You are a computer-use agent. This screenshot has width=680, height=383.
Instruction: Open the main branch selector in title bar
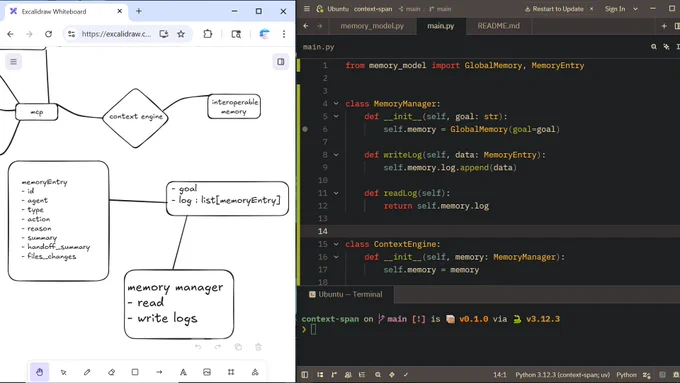(x=440, y=9)
